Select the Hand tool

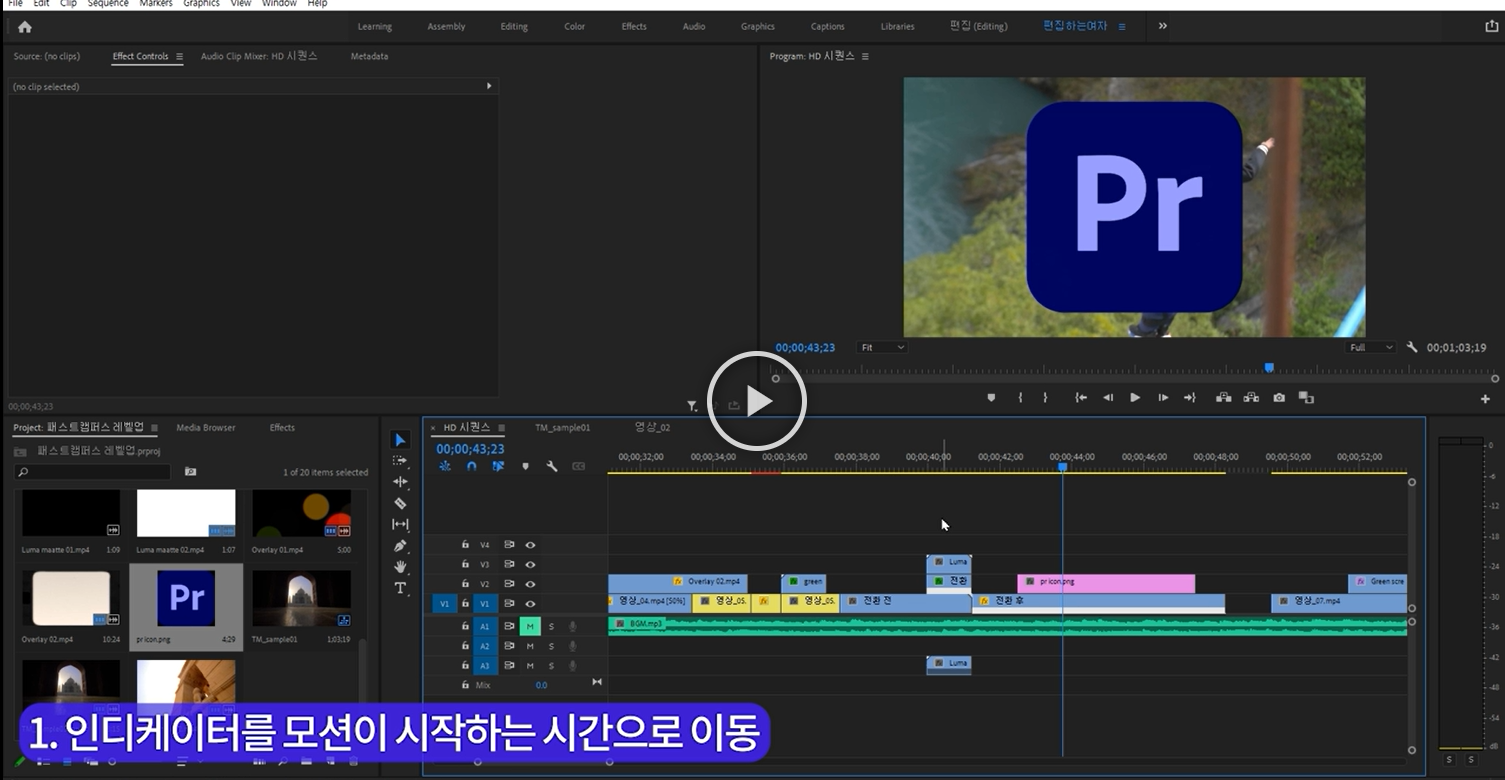pos(400,567)
